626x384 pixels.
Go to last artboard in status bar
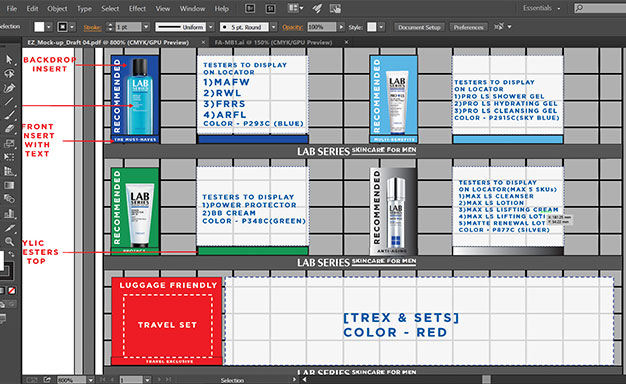[169, 380]
